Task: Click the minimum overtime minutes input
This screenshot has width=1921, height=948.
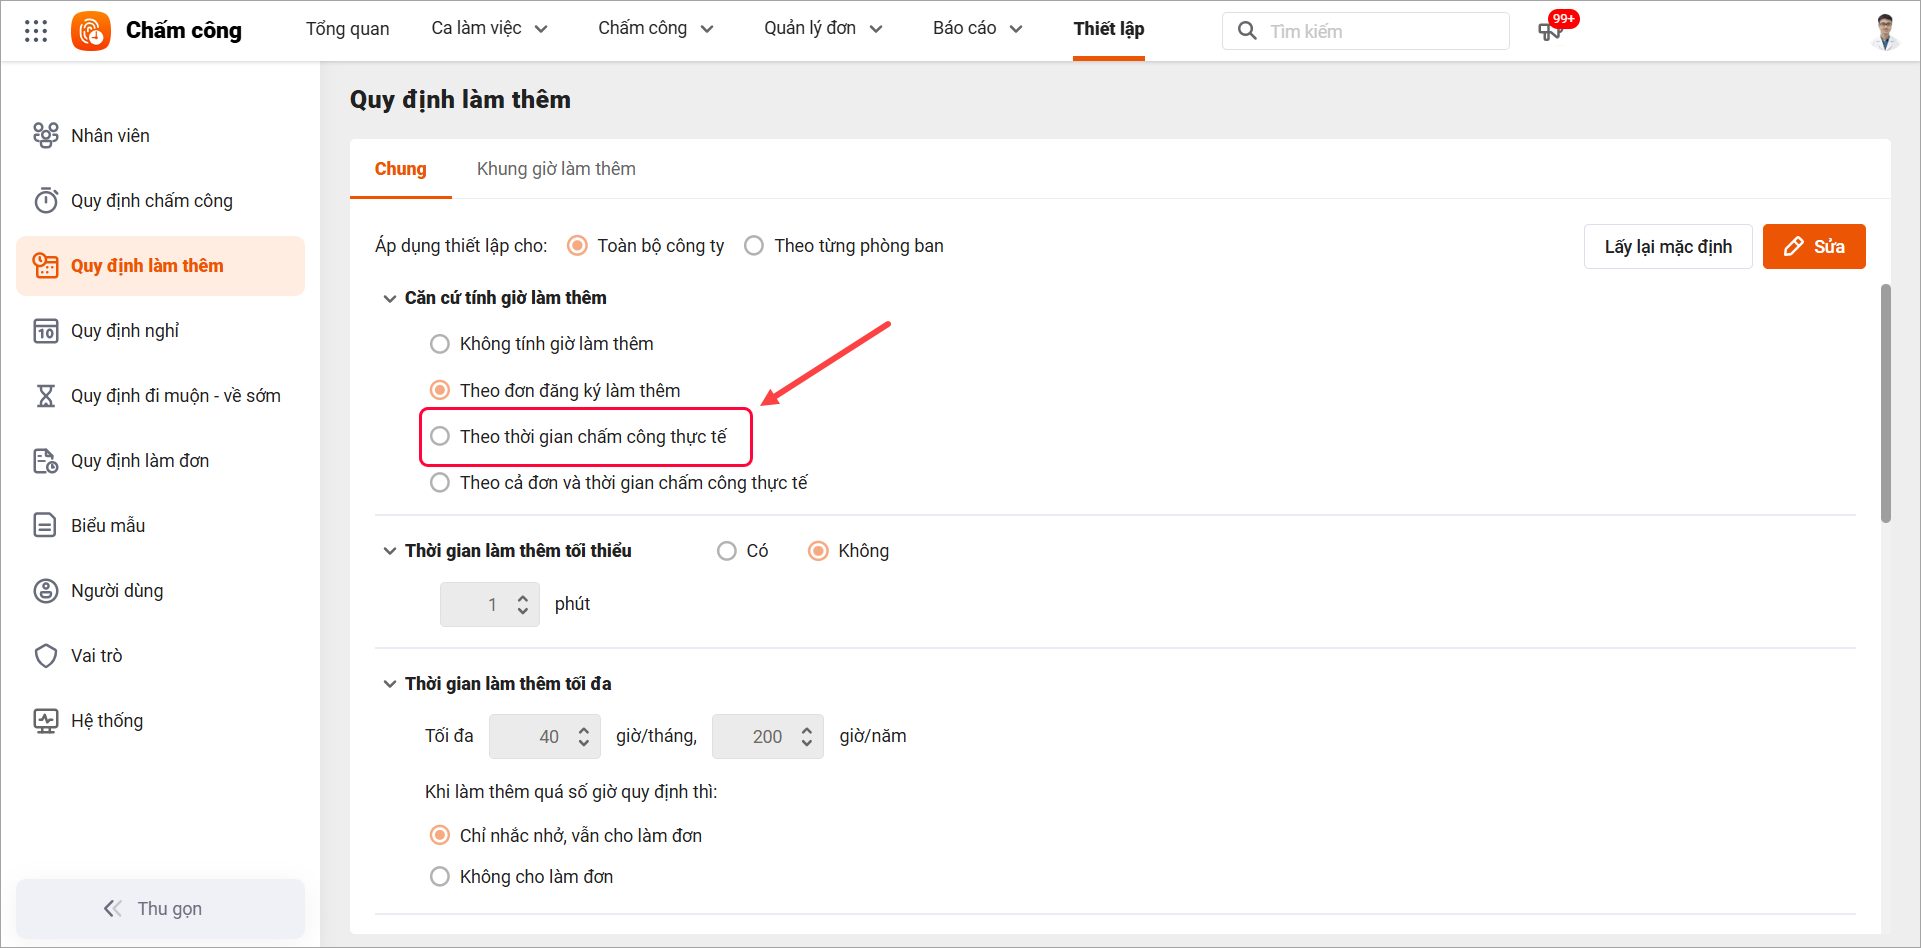Action: [490, 604]
